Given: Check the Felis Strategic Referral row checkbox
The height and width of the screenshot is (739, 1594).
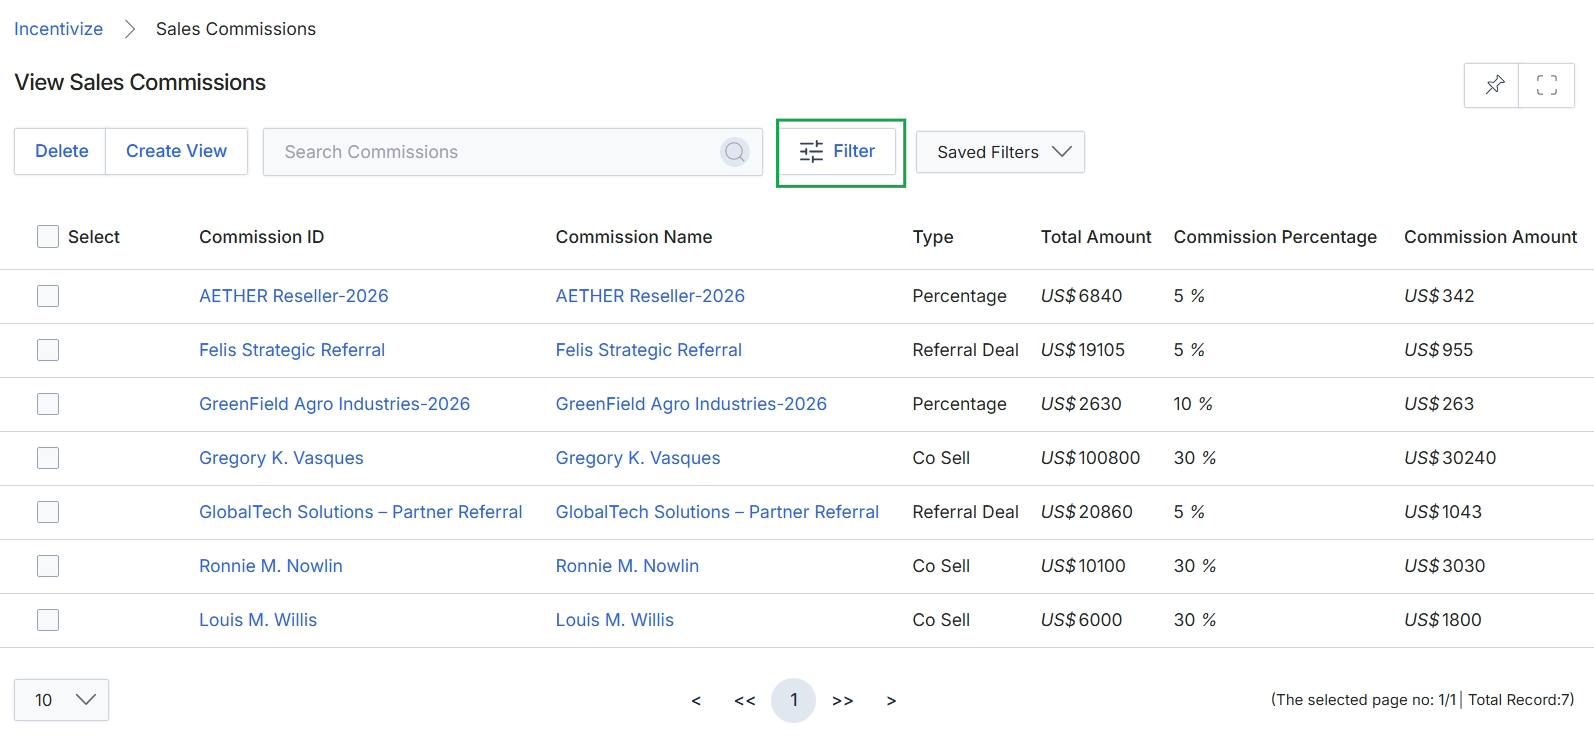Looking at the screenshot, I should coord(48,350).
